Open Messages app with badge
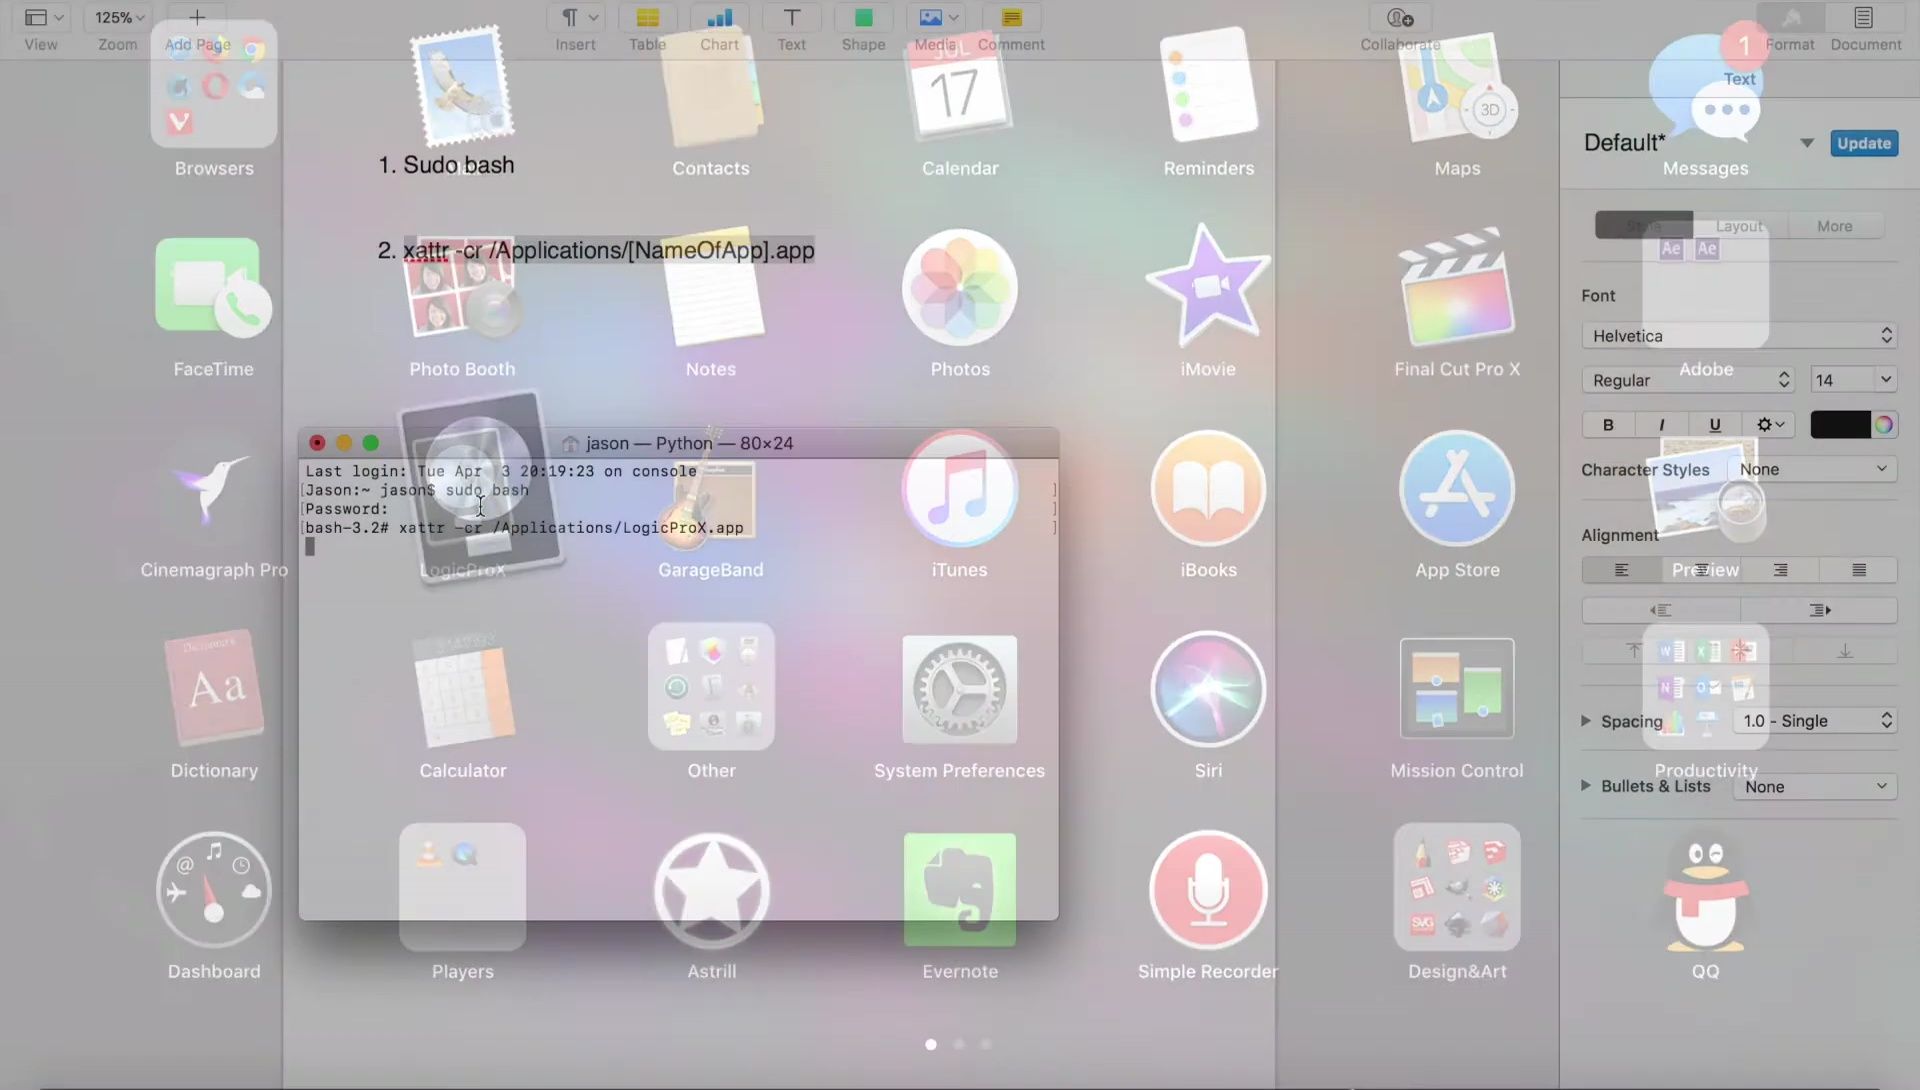The height and width of the screenshot is (1090, 1920). click(x=1706, y=88)
